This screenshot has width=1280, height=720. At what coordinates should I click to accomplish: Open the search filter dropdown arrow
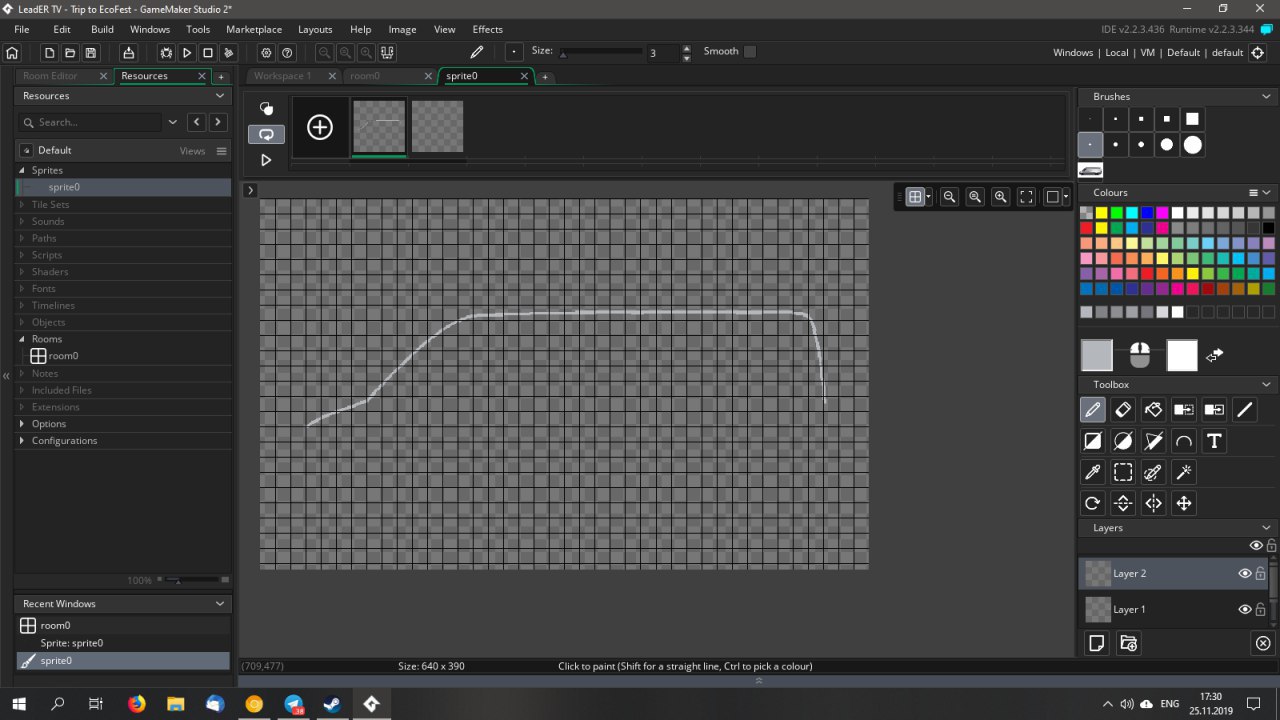coord(173,122)
